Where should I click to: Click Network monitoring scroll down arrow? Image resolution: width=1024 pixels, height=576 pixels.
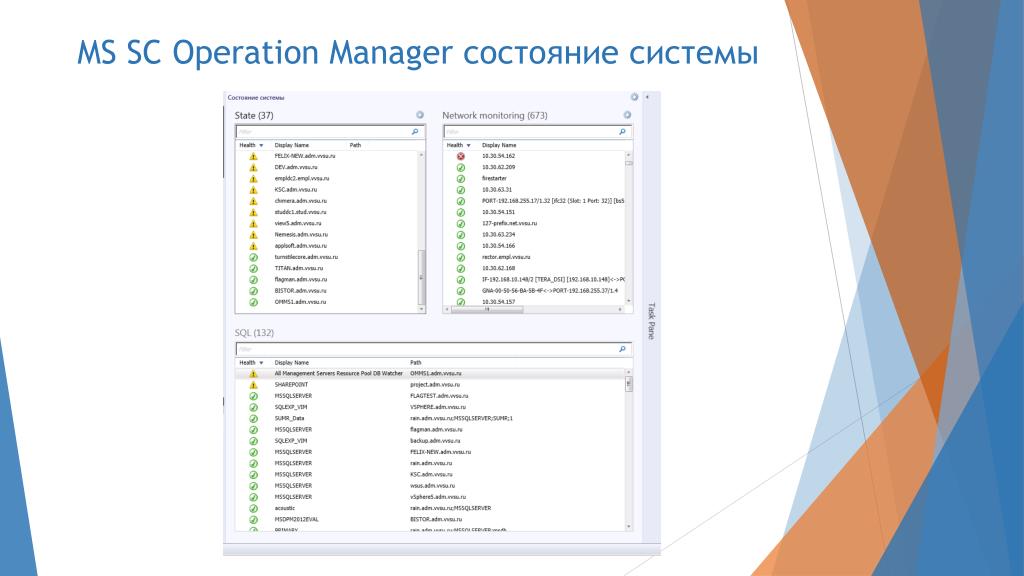click(629, 301)
